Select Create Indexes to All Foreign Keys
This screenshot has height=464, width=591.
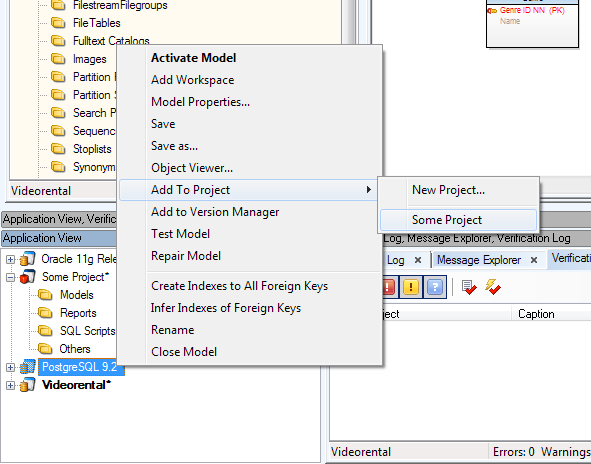coord(250,286)
